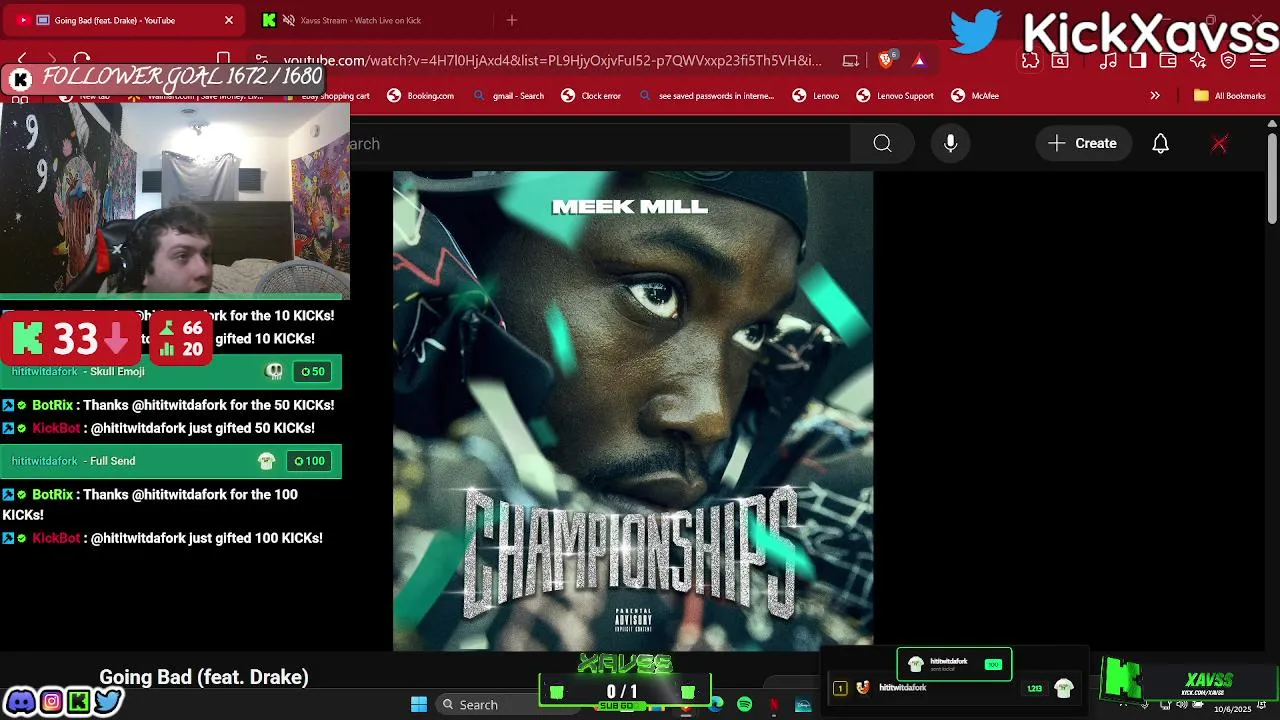Open Microsoft Edge from taskbar

coord(716,705)
